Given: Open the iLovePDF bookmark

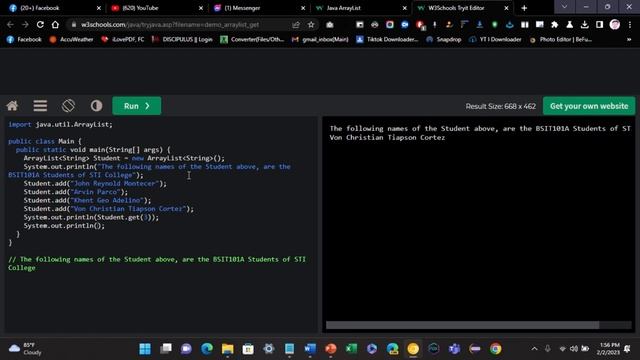Looking at the screenshot, I should pos(122,40).
